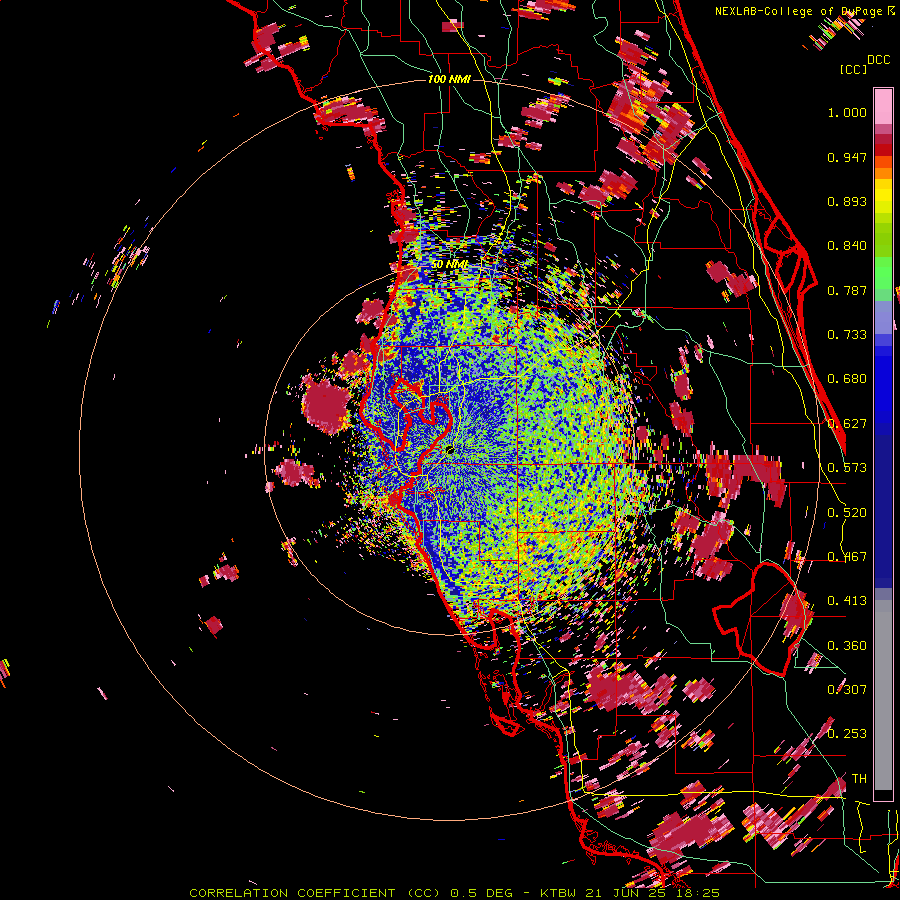This screenshot has width=900, height=900.
Task: Select the 0.787 legend value
Action: 847,290
